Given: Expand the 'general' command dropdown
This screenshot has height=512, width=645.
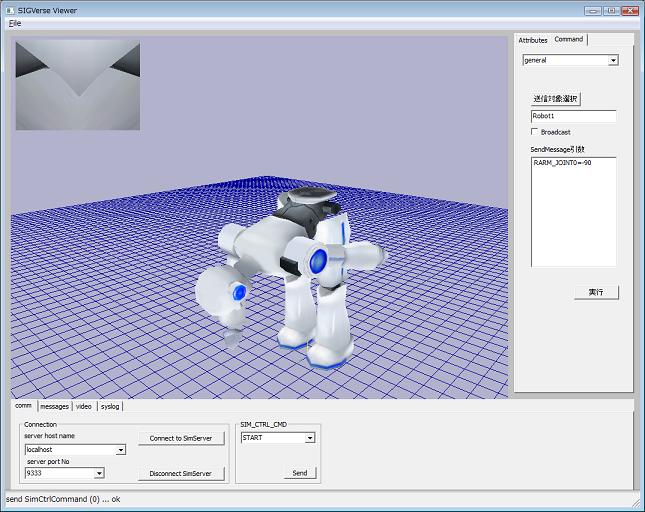Looking at the screenshot, I should [x=613, y=60].
